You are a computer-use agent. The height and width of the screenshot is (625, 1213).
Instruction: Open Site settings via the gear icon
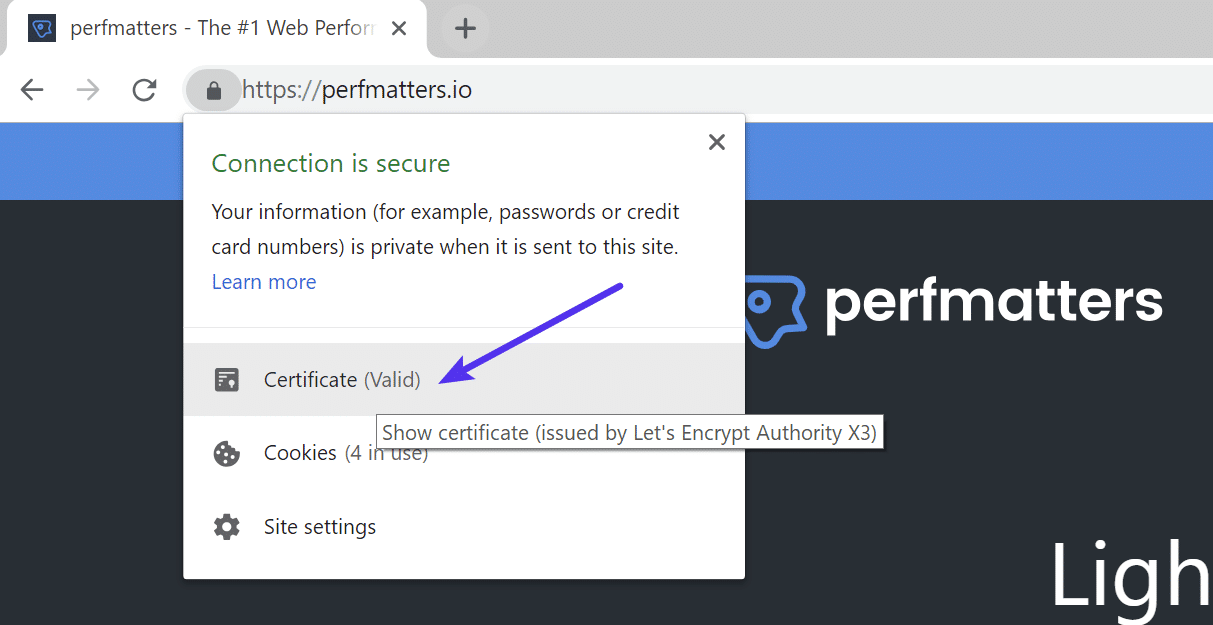[x=227, y=526]
